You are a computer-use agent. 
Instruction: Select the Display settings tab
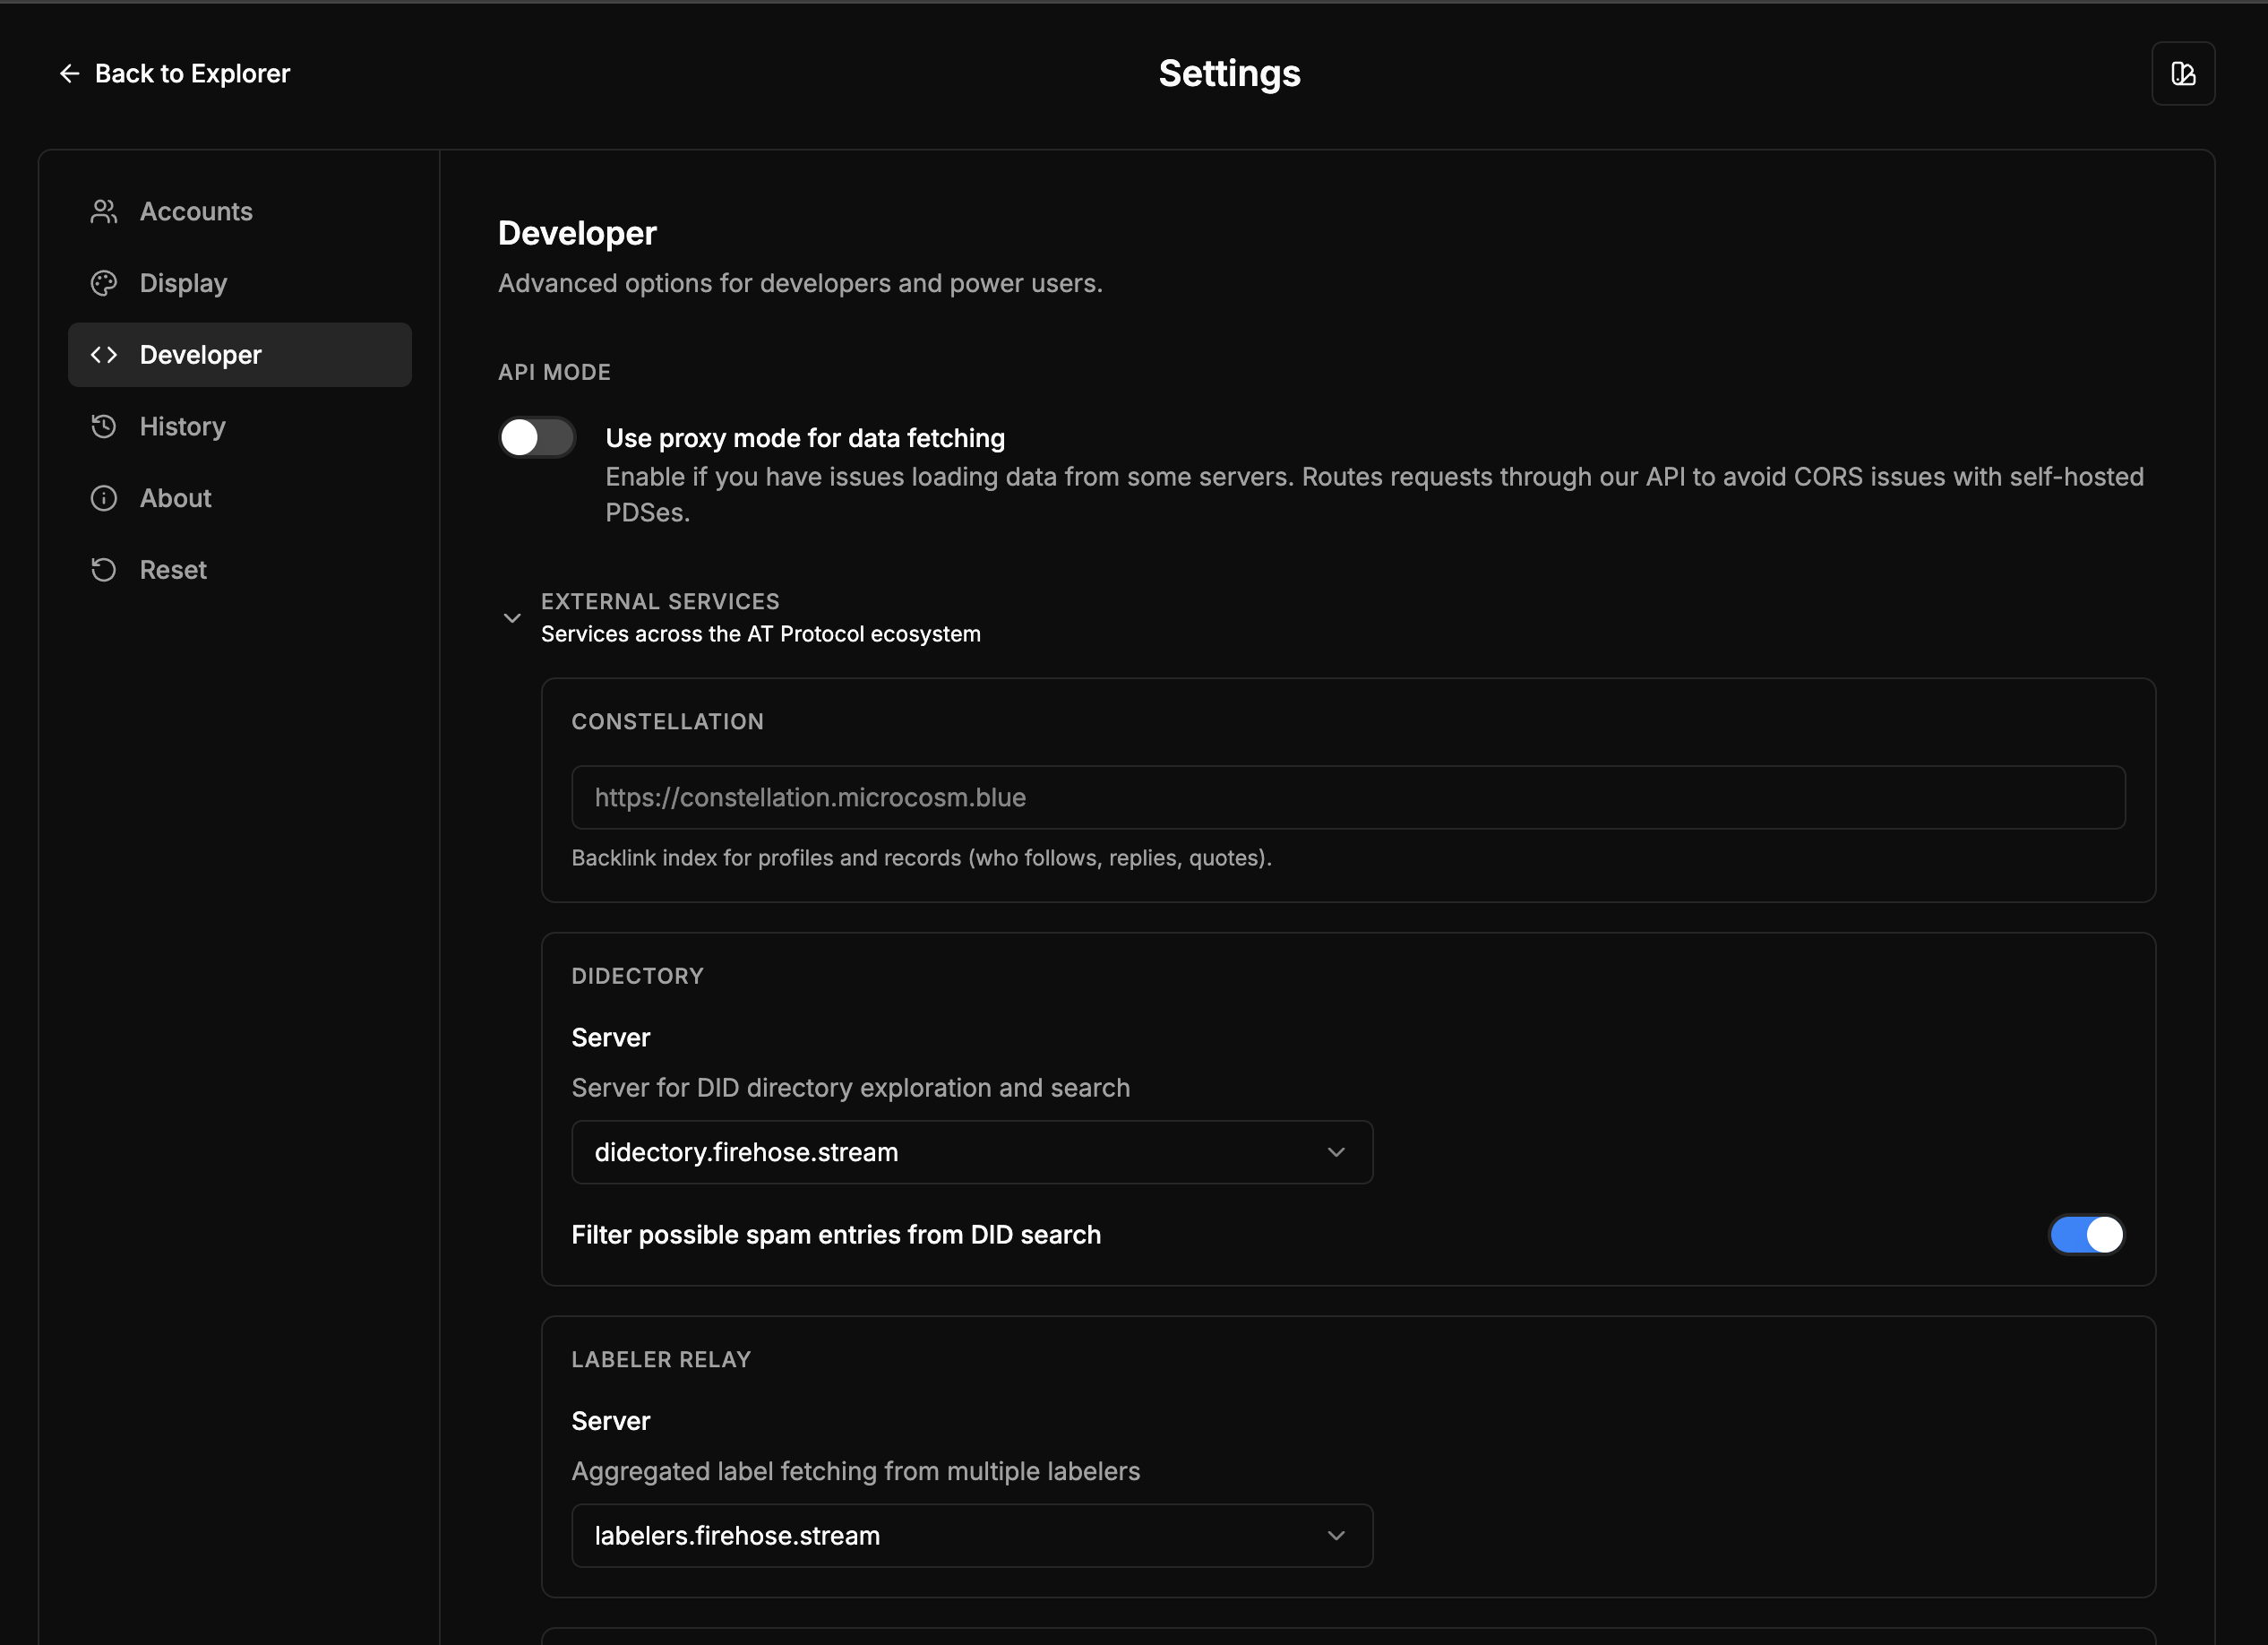[x=184, y=284]
